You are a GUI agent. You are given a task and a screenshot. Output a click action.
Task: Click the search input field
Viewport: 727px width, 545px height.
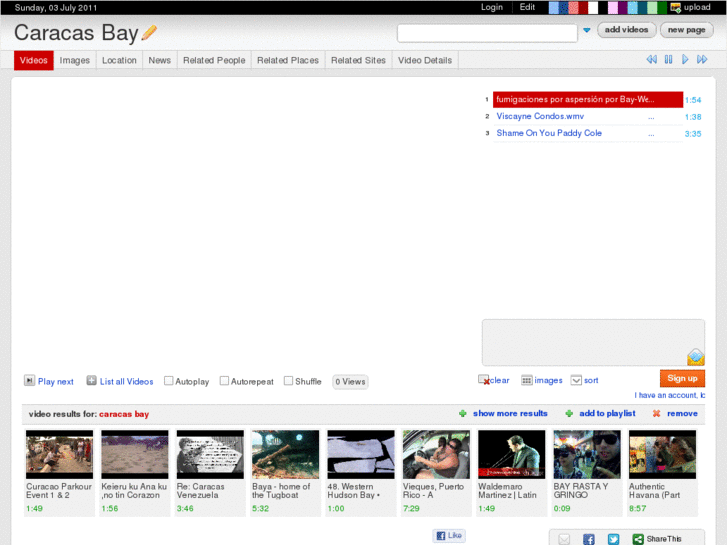coord(487,33)
